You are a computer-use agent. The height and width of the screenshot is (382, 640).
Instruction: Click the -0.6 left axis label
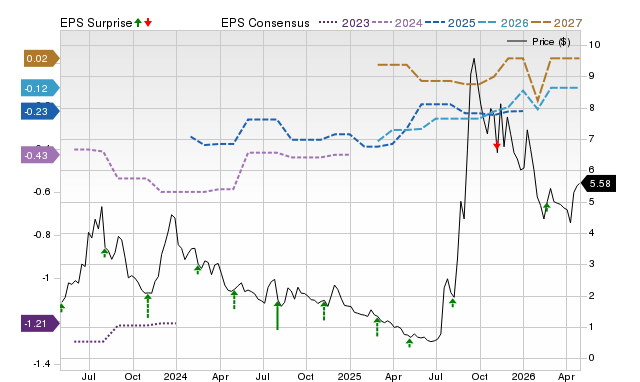coord(42,192)
